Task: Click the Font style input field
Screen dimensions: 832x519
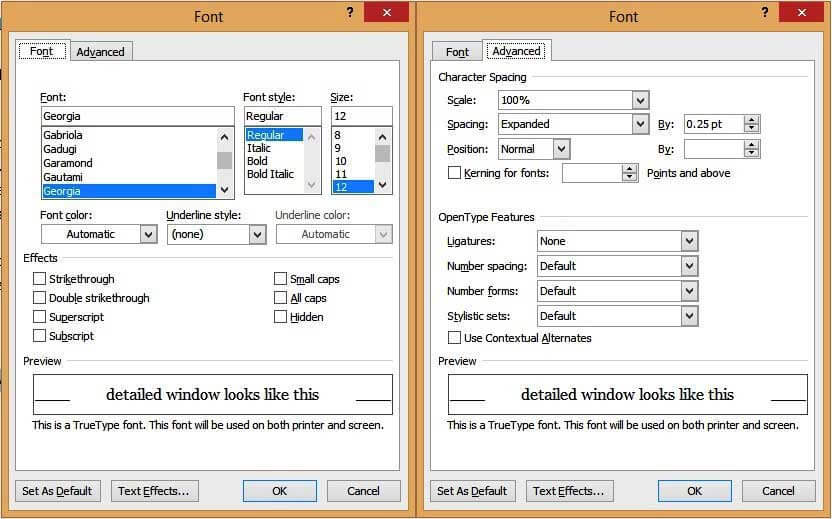Action: tap(283, 116)
